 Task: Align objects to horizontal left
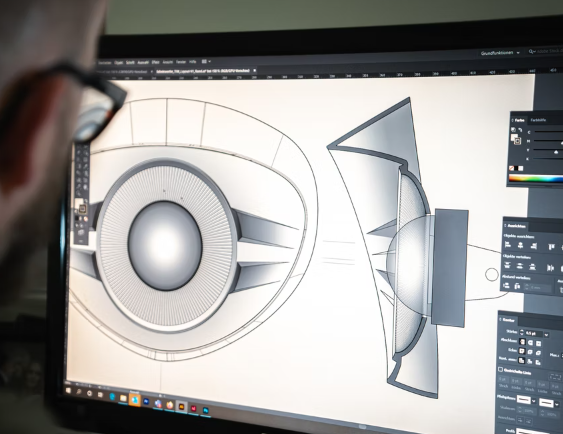click(508, 245)
